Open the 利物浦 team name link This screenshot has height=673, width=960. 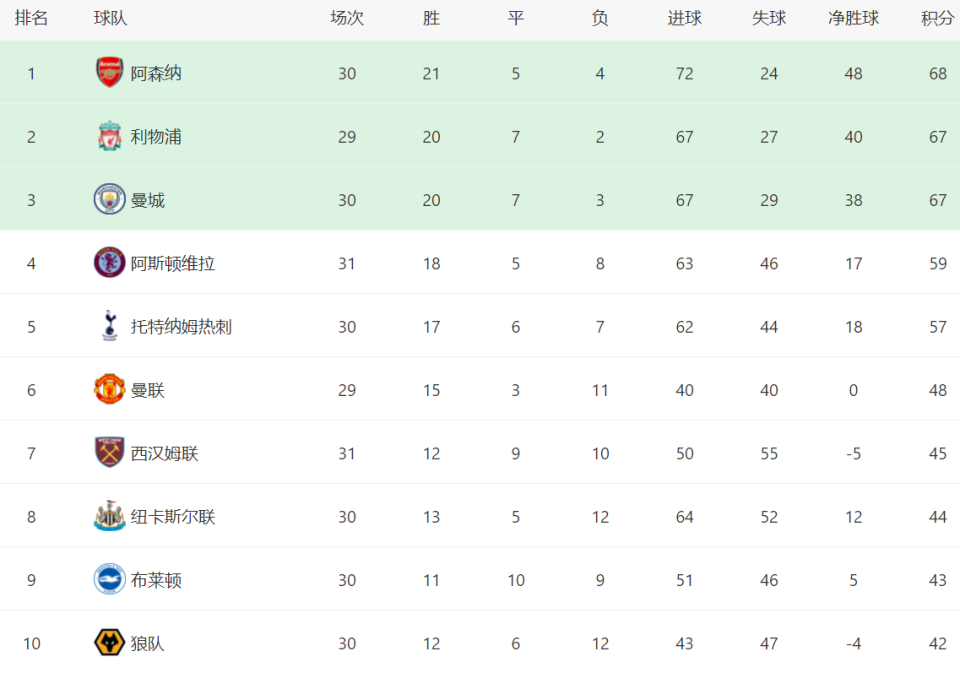point(156,137)
